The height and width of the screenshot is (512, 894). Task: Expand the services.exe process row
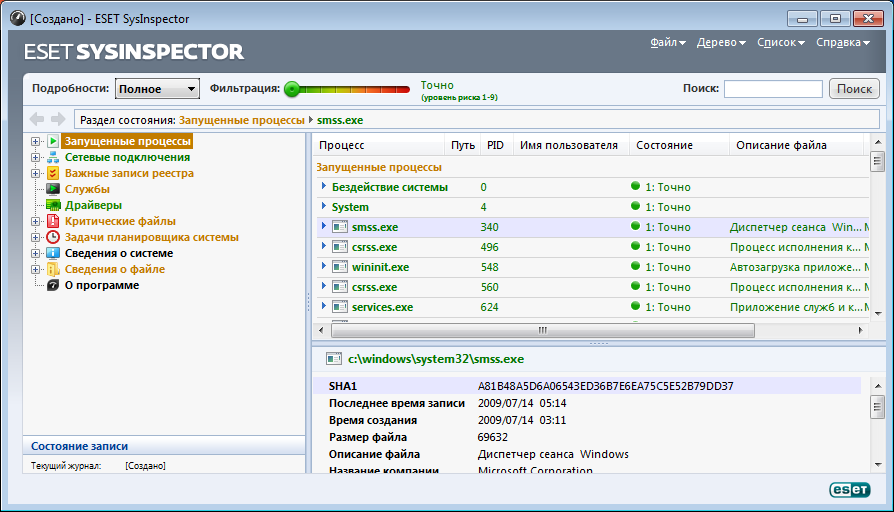click(x=324, y=307)
